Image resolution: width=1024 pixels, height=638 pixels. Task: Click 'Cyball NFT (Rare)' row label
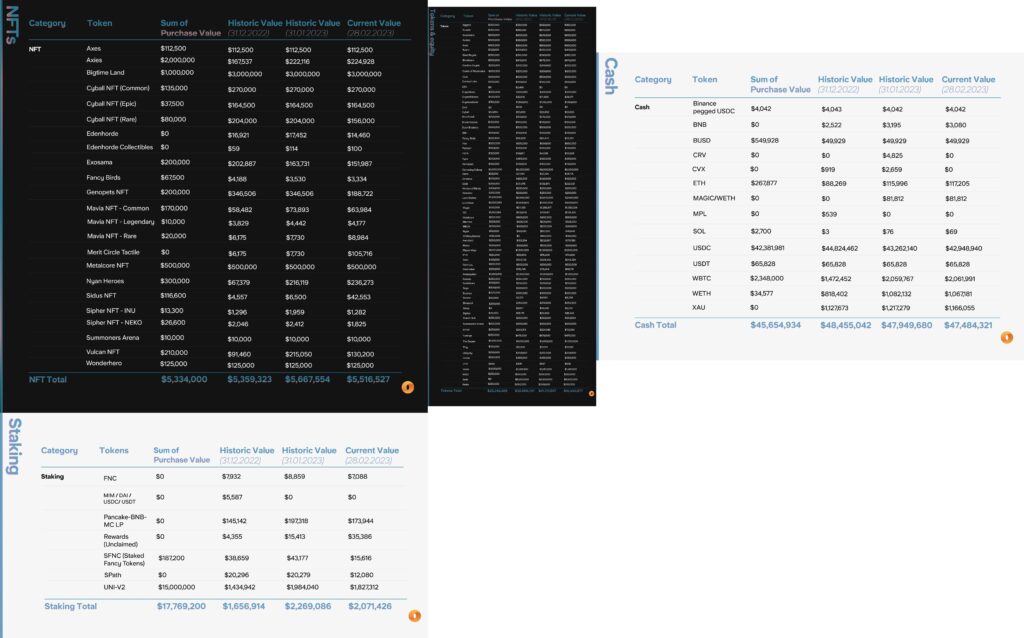pyautogui.click(x=112, y=120)
